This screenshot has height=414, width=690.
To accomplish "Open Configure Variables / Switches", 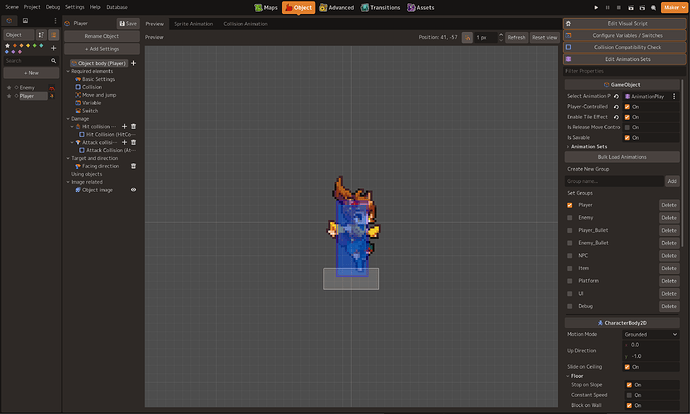I will pos(624,35).
